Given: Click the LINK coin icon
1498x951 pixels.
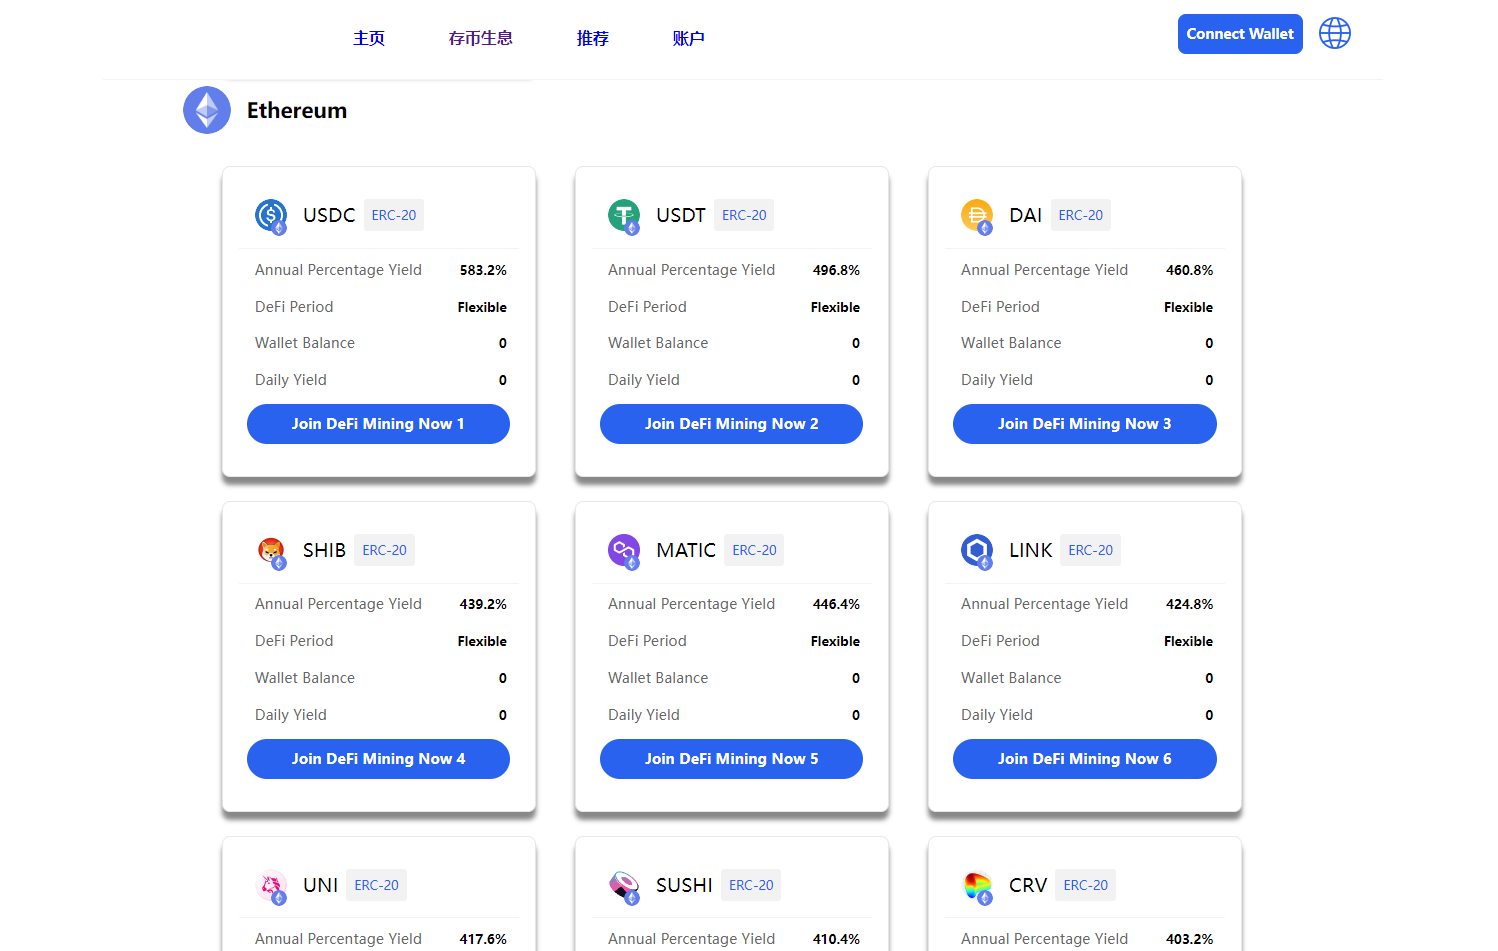Looking at the screenshot, I should click(977, 551).
